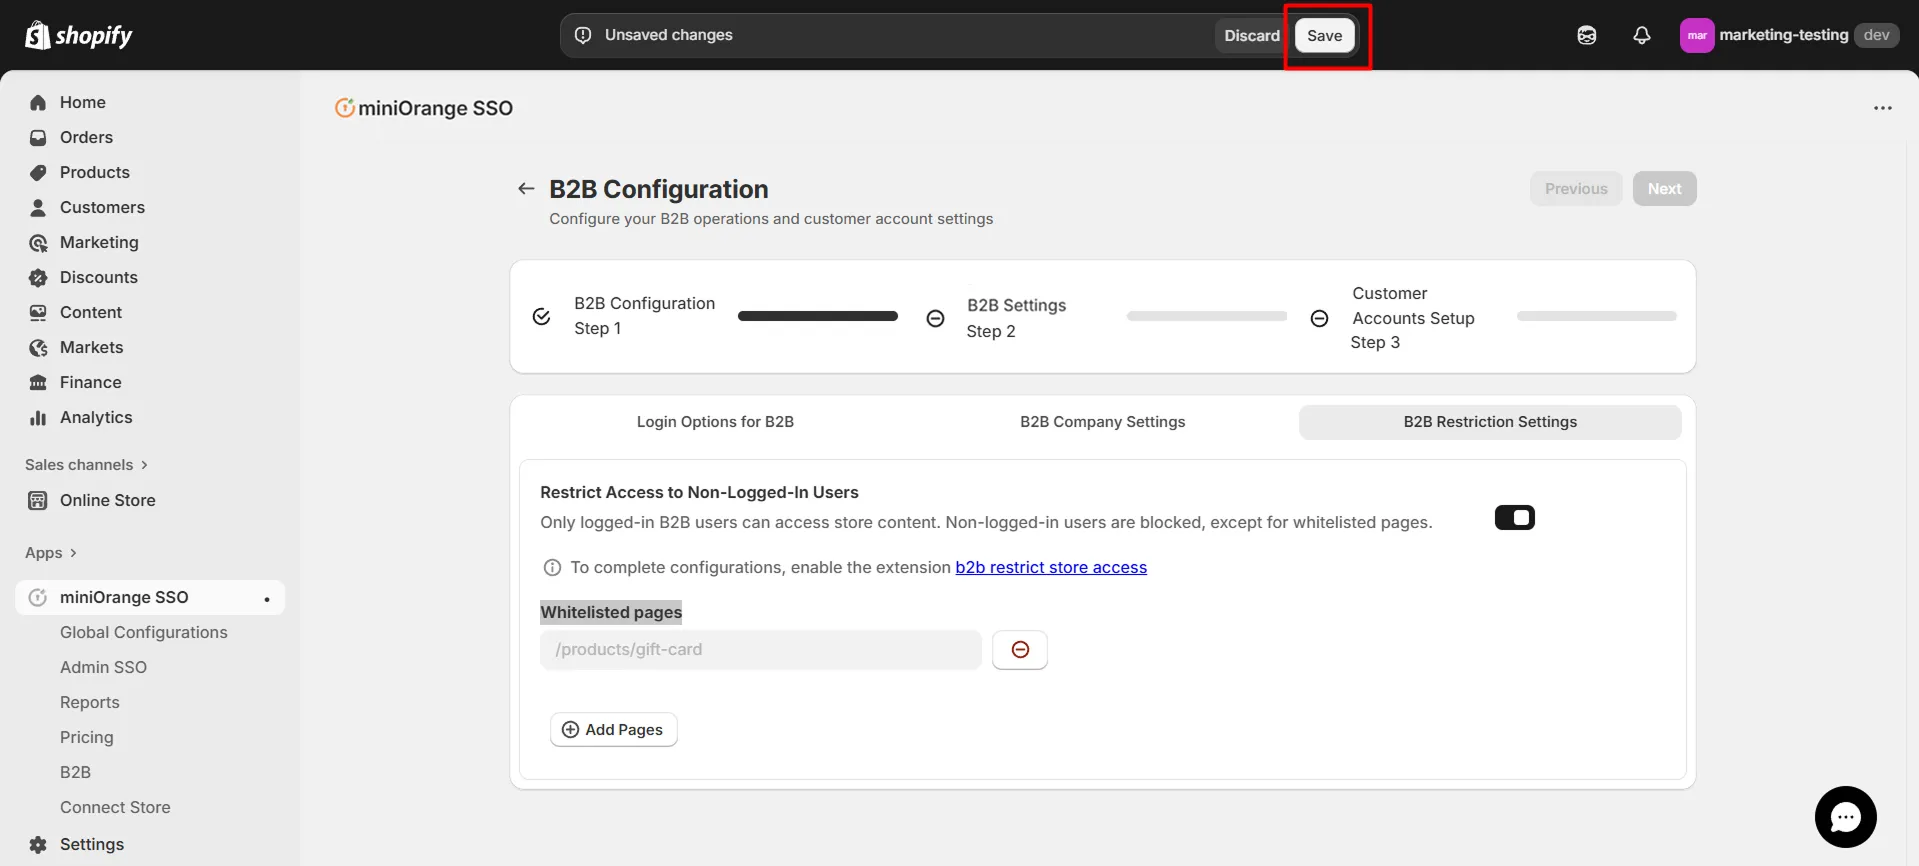This screenshot has height=866, width=1919.
Task: Click the Products tag icon
Action: pyautogui.click(x=38, y=172)
